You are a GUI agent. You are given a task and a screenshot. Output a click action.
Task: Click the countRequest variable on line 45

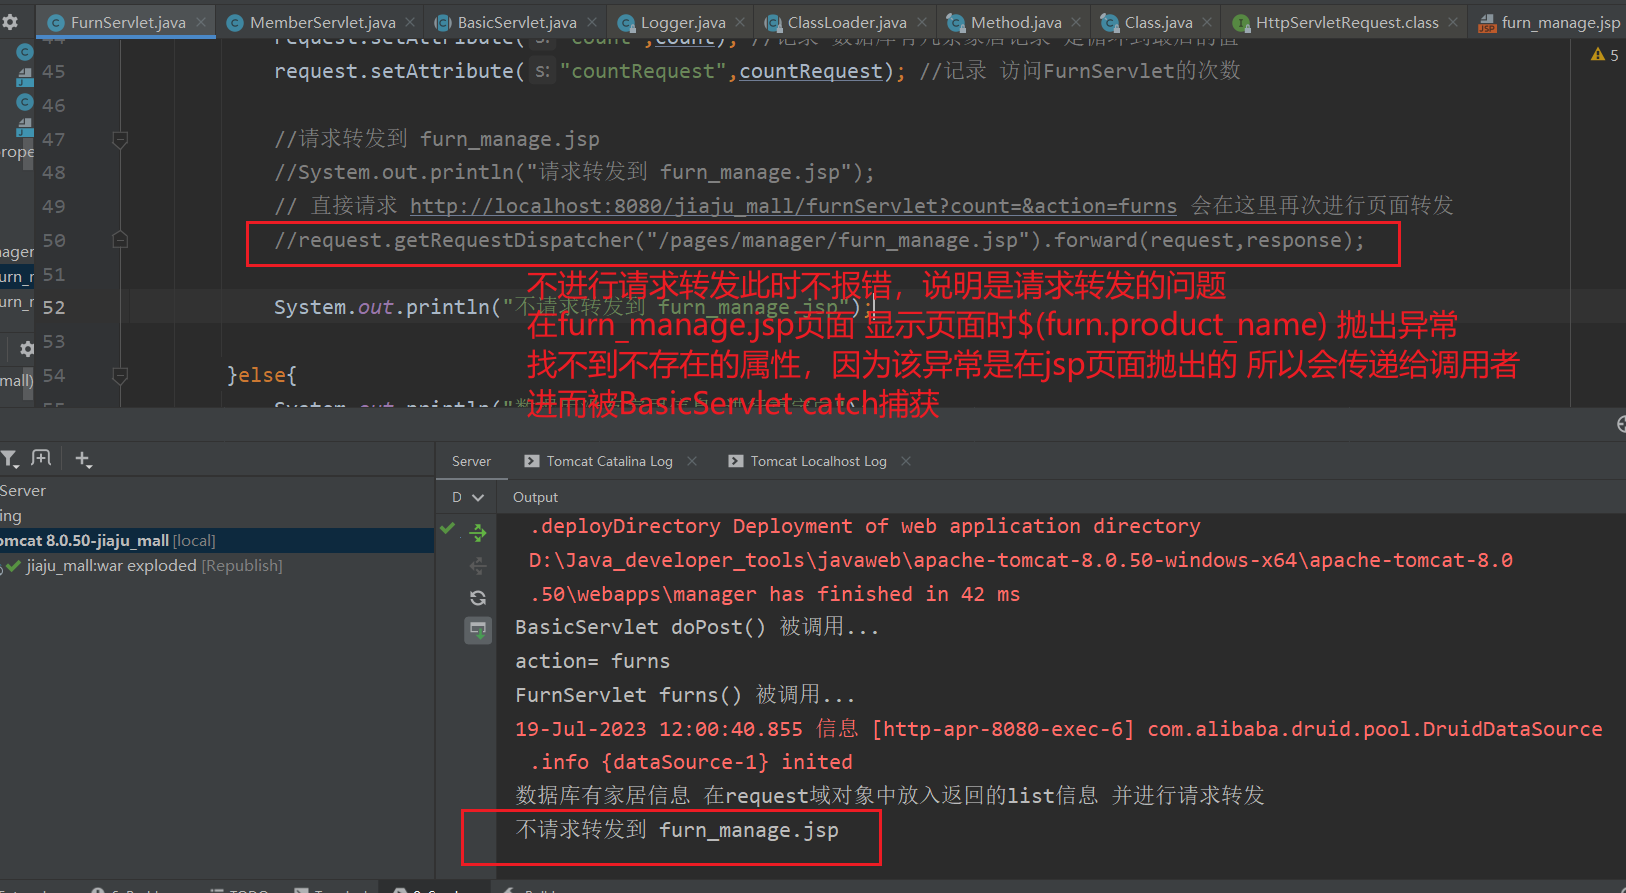[811, 71]
